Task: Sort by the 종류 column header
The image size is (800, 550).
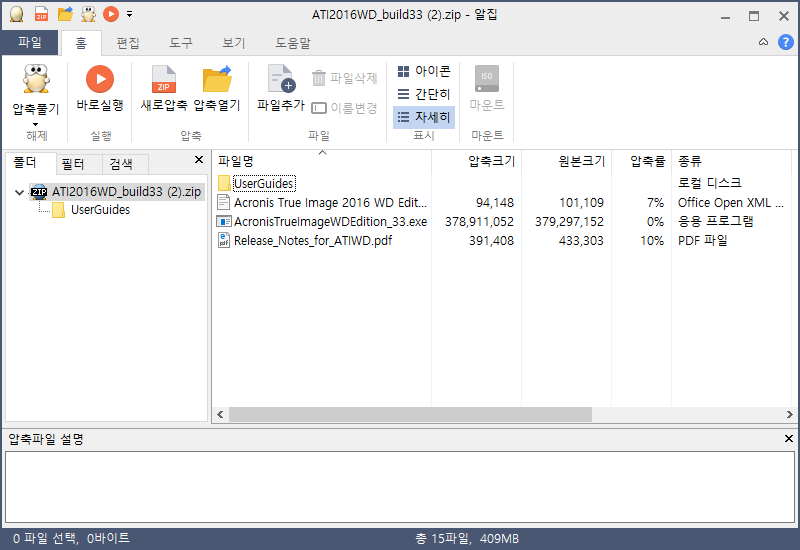Action: [731, 161]
